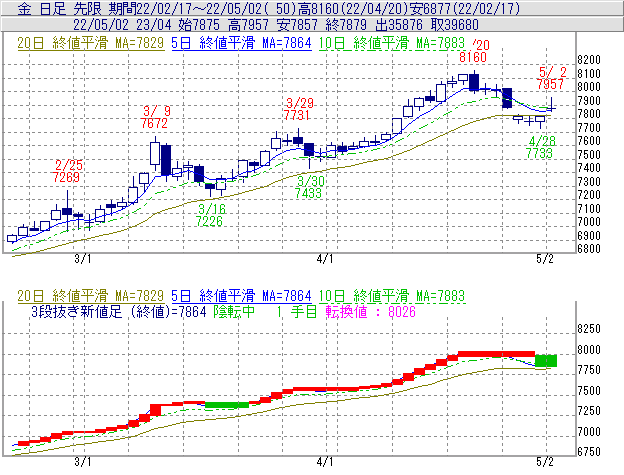Click the 1 手目 text
This screenshot has height=475, width=624.
click(x=297, y=311)
